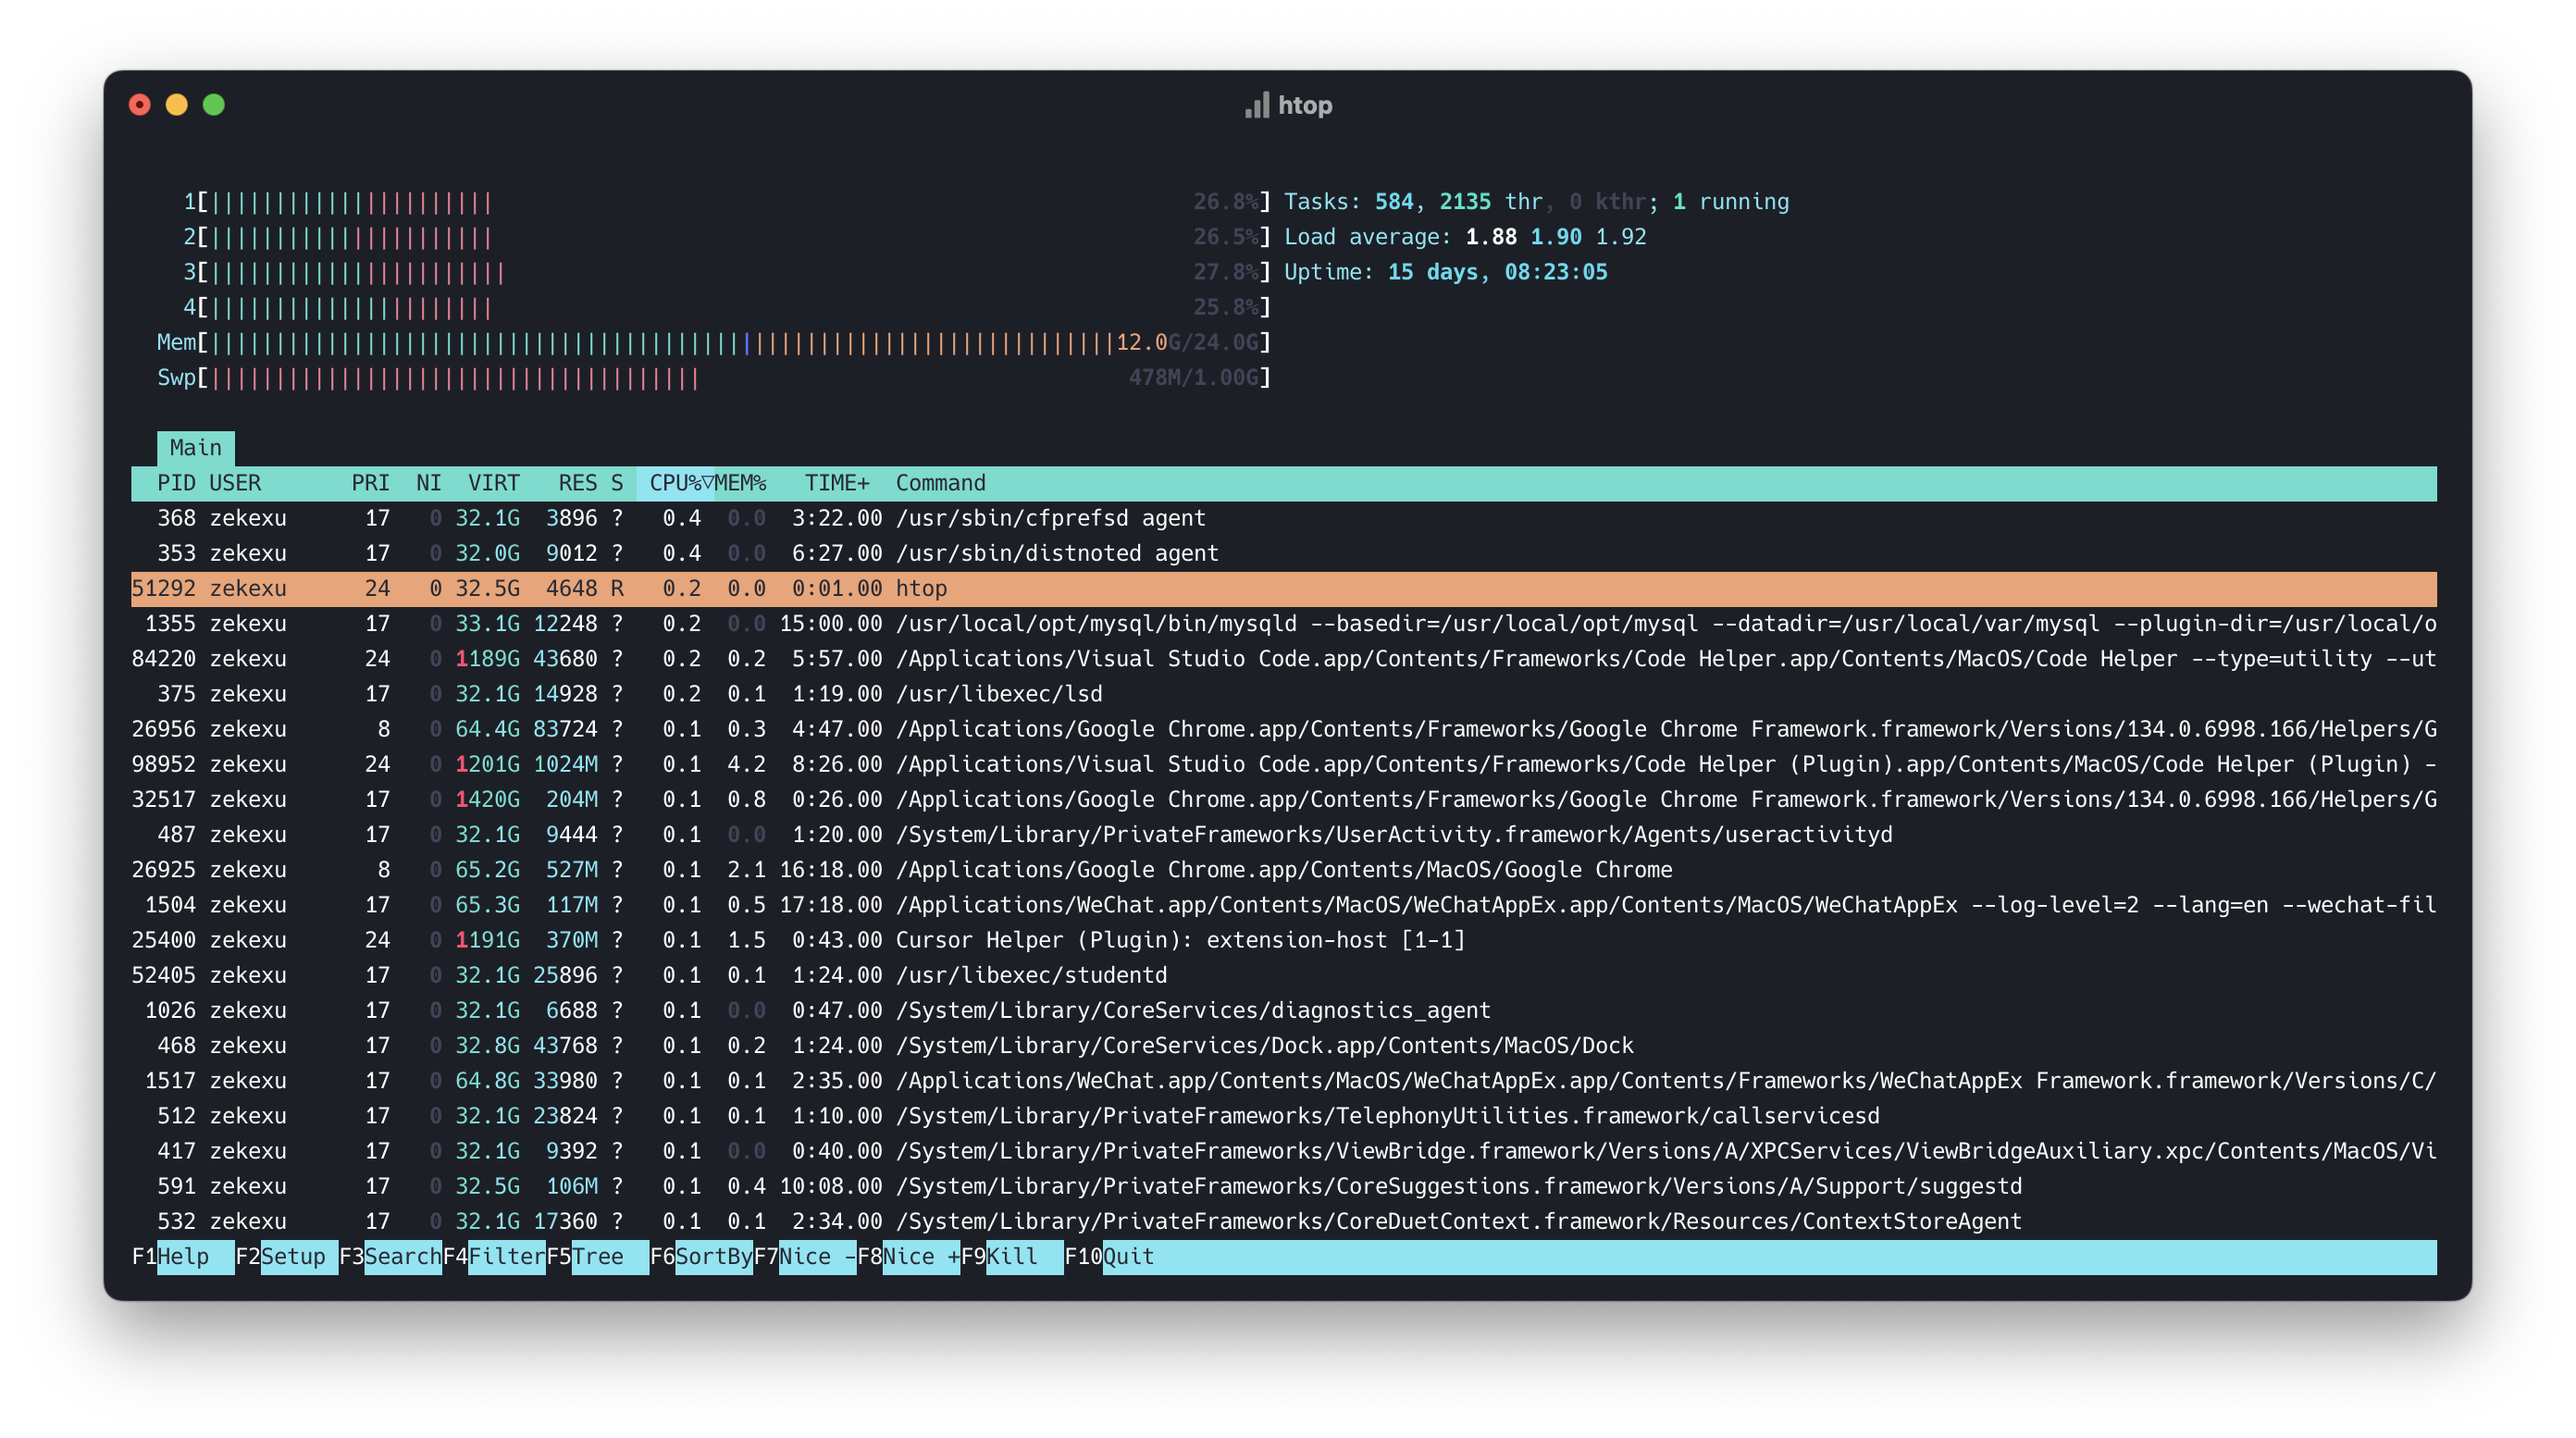
Task: Select the ContextStoreAgent process row
Action: pos(1284,1221)
